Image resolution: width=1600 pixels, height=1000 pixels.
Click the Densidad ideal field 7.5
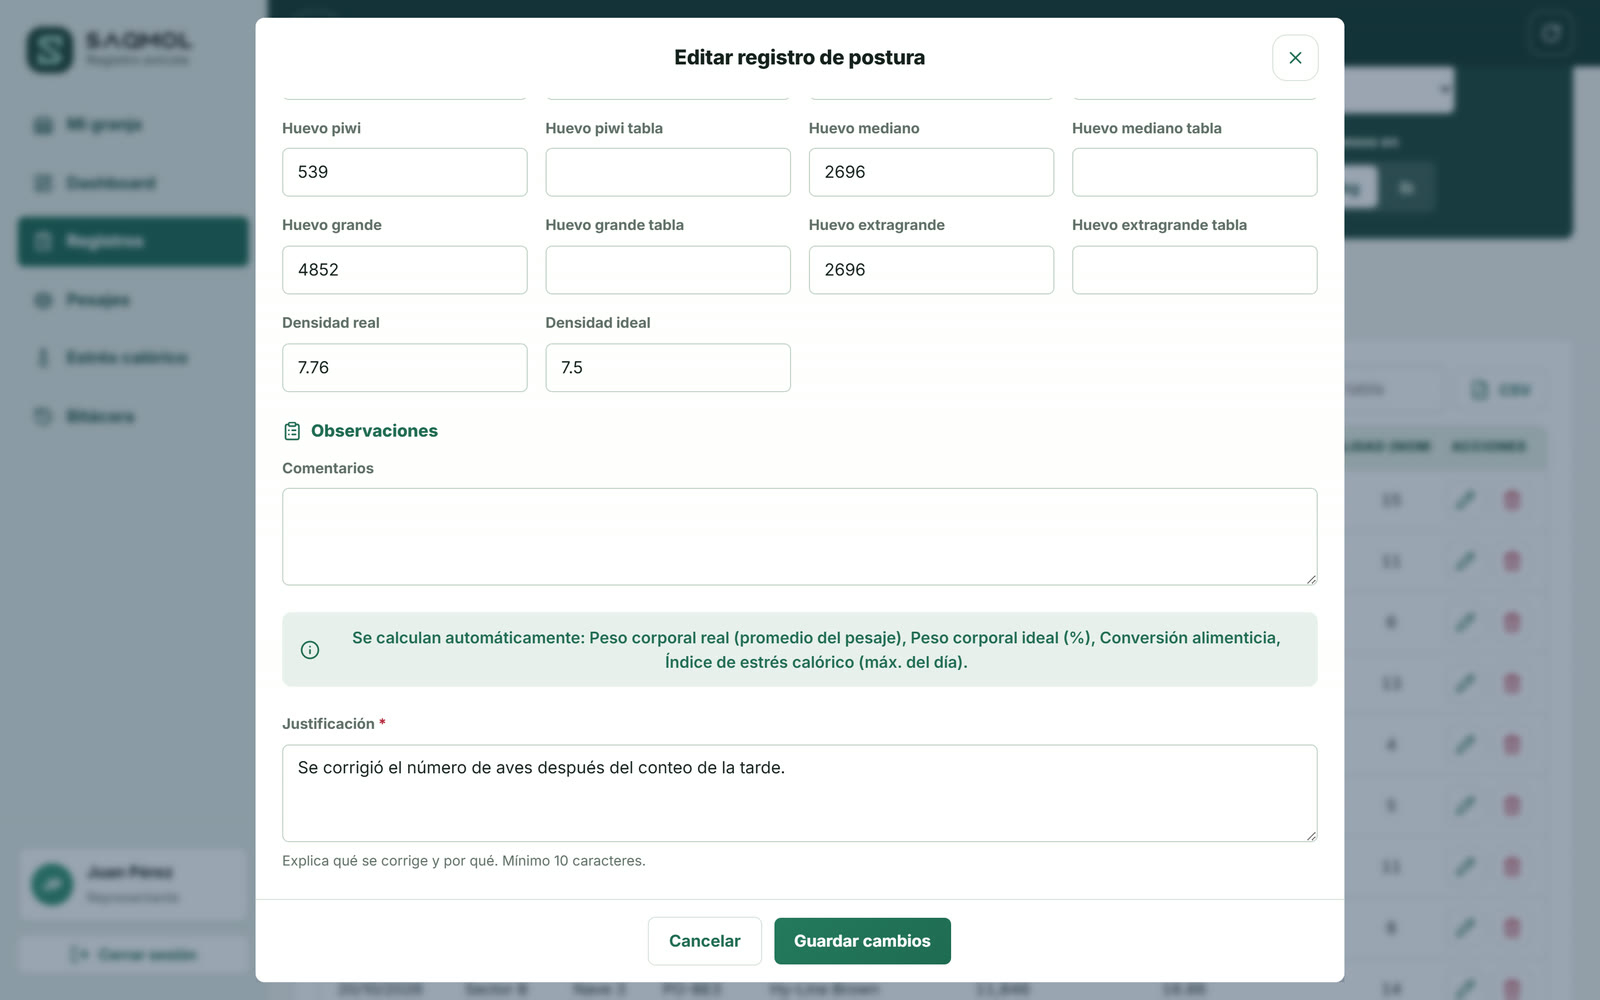point(668,368)
